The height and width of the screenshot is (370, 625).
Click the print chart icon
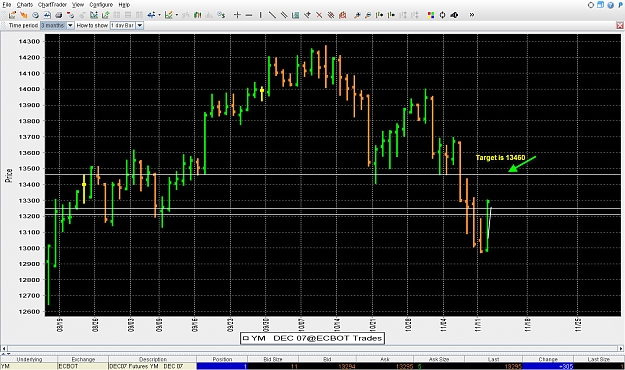(59, 15)
